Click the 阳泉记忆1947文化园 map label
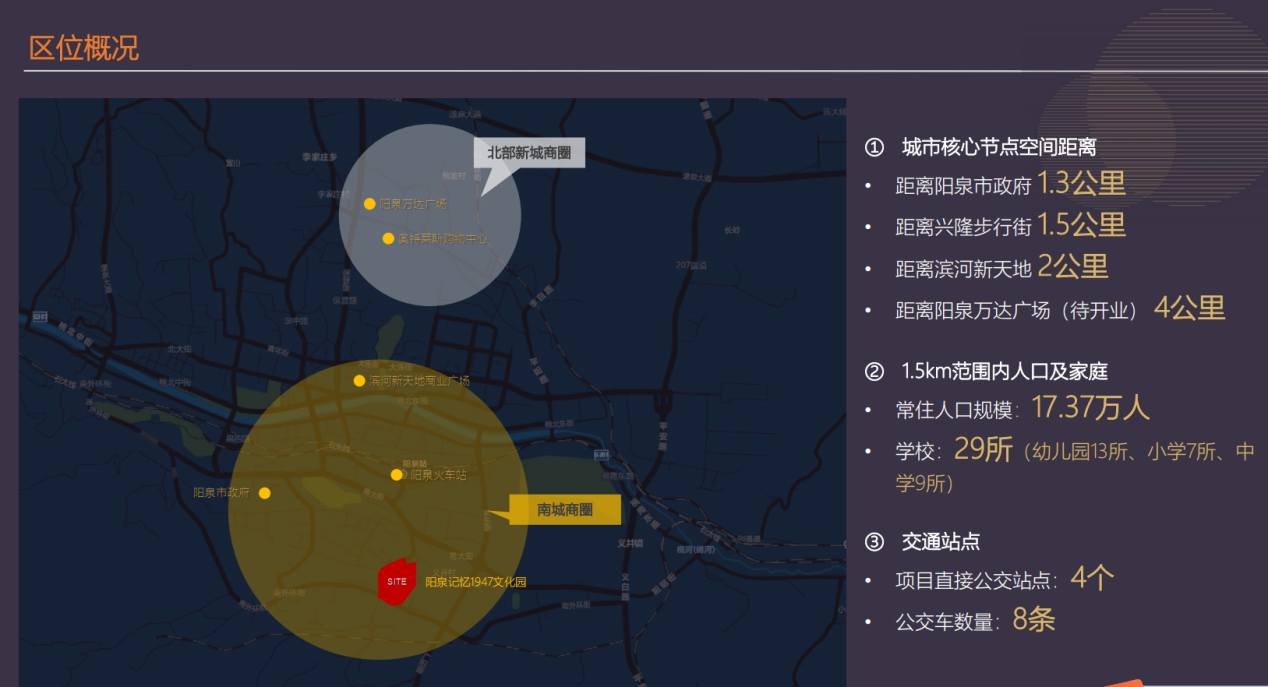The width and height of the screenshot is (1268, 687). coord(475,582)
